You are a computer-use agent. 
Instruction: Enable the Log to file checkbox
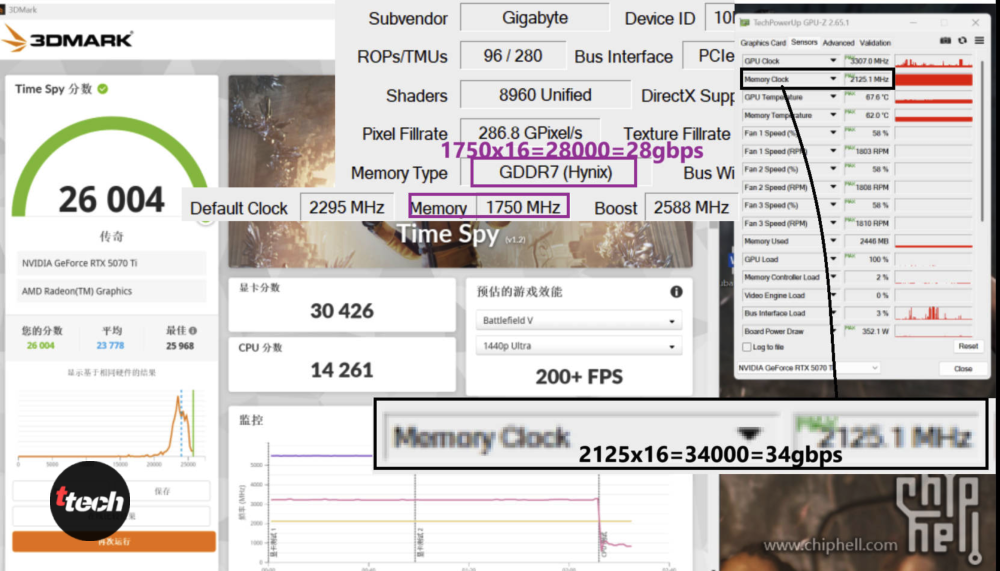[x=747, y=347]
